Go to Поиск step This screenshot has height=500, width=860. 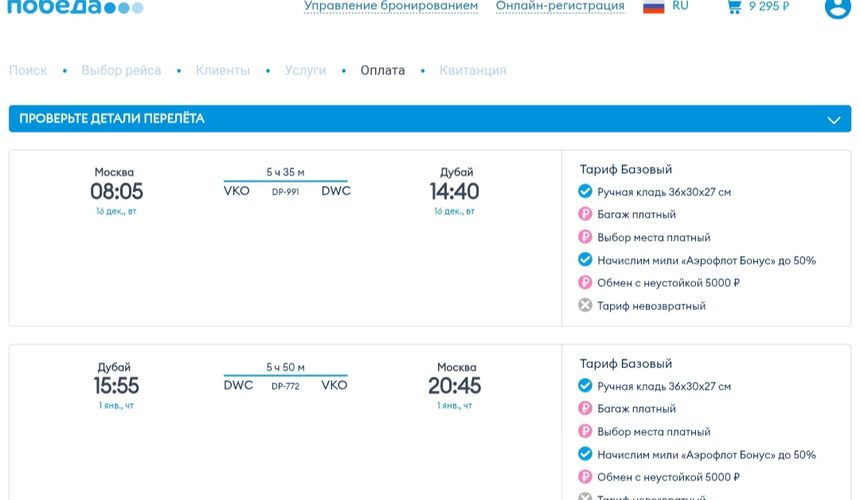click(x=28, y=70)
